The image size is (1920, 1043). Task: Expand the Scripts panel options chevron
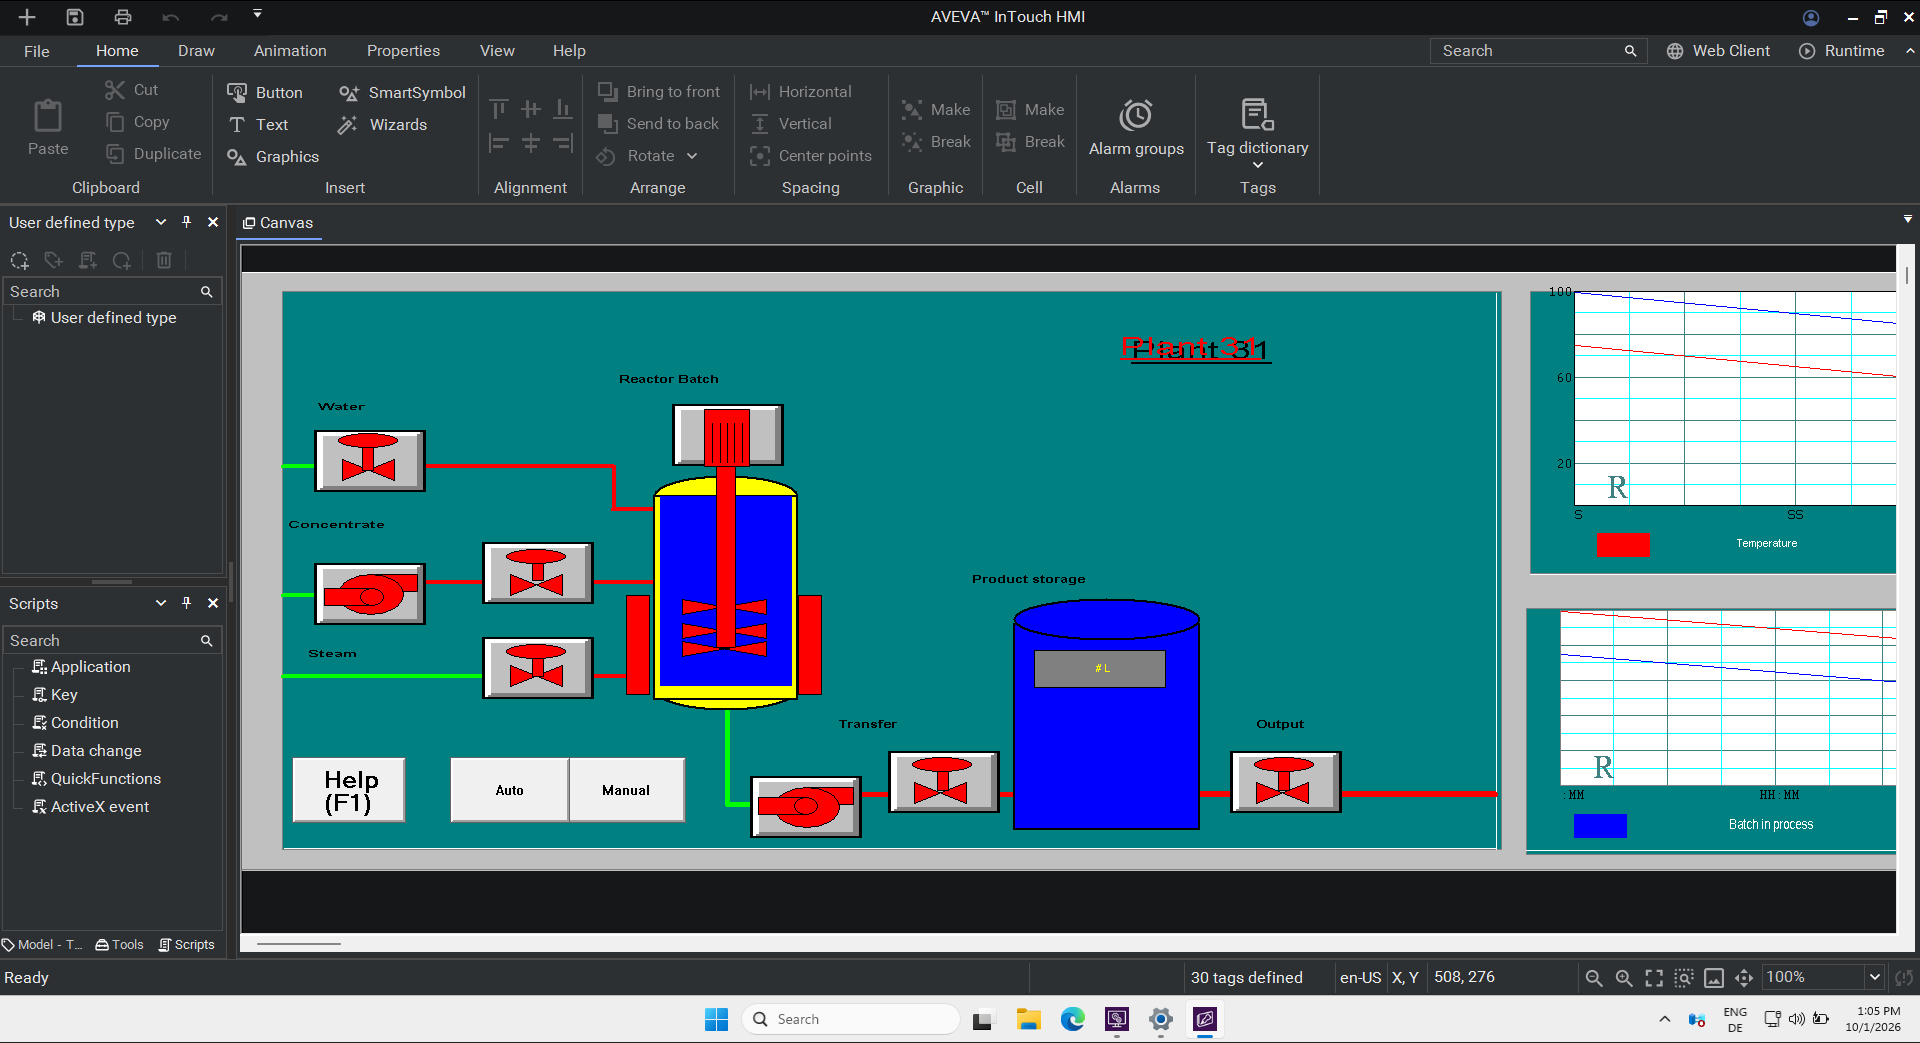[160, 603]
